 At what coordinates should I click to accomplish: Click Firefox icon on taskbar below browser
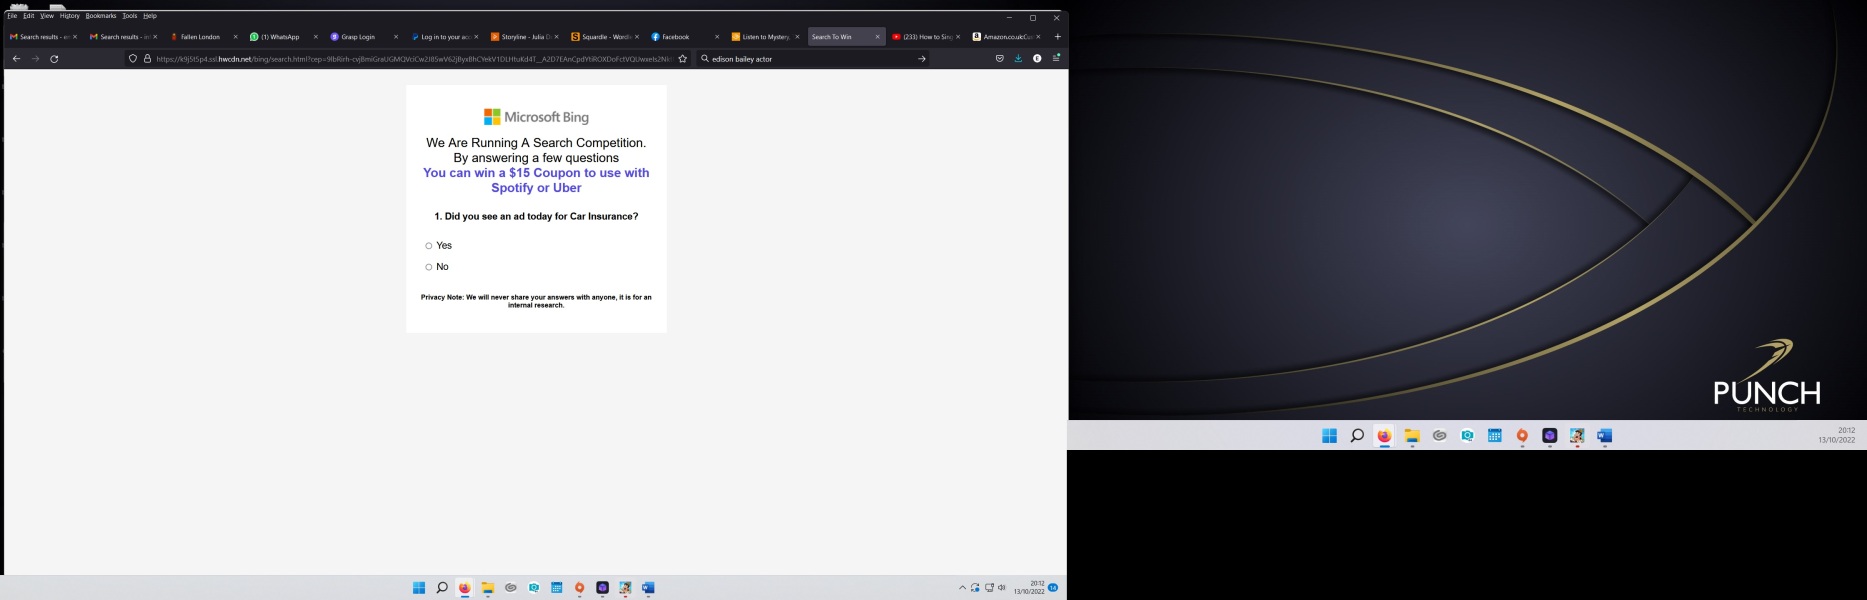[x=465, y=588]
